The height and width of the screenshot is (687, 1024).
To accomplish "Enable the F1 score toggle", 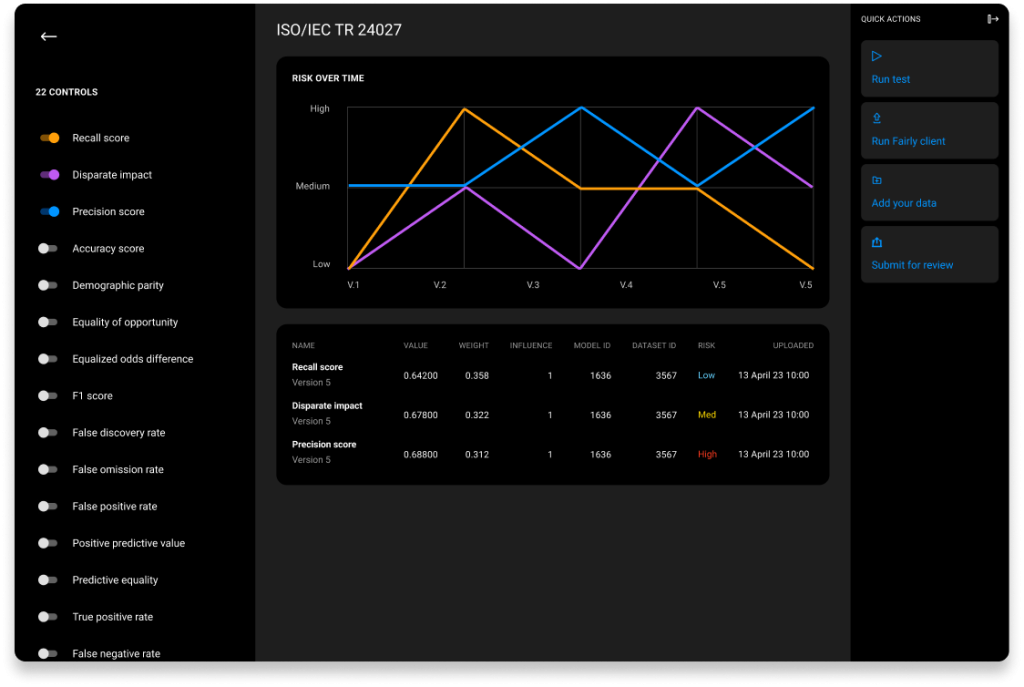I will tap(48, 396).
